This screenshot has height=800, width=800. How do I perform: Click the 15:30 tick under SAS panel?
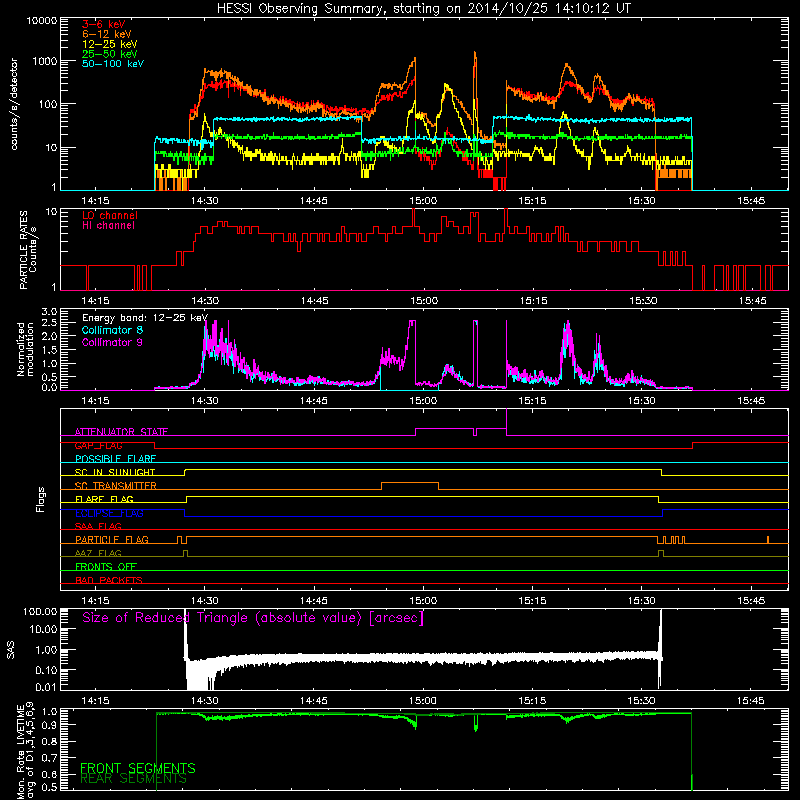click(641, 701)
